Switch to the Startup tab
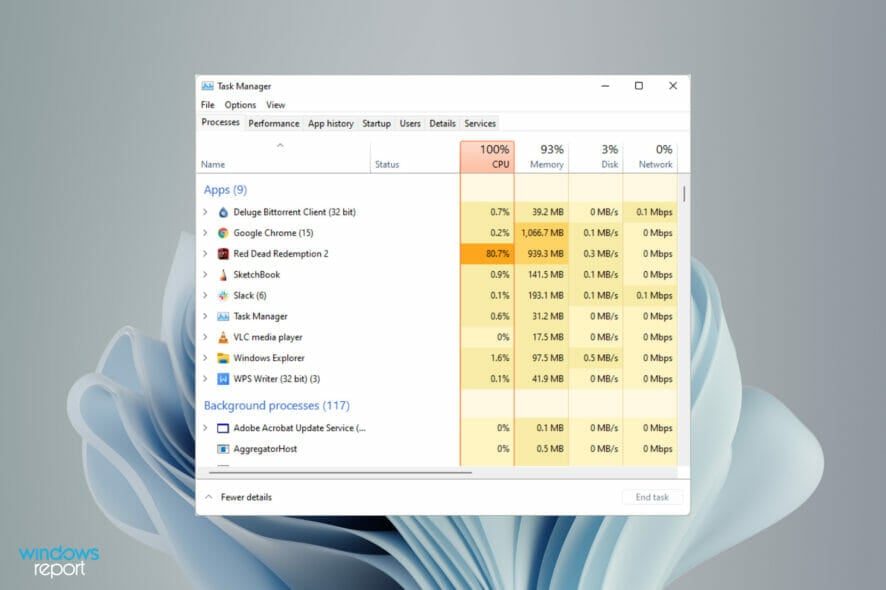The height and width of the screenshot is (590, 886). point(376,123)
